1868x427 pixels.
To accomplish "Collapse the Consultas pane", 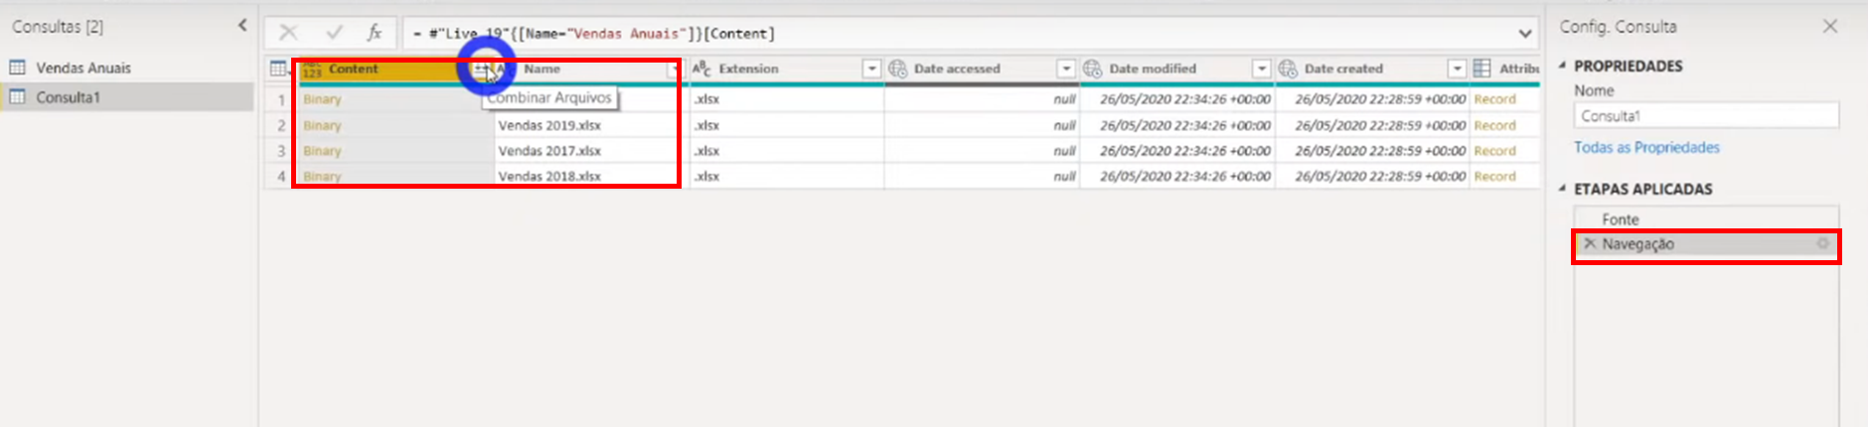I will [x=242, y=26].
